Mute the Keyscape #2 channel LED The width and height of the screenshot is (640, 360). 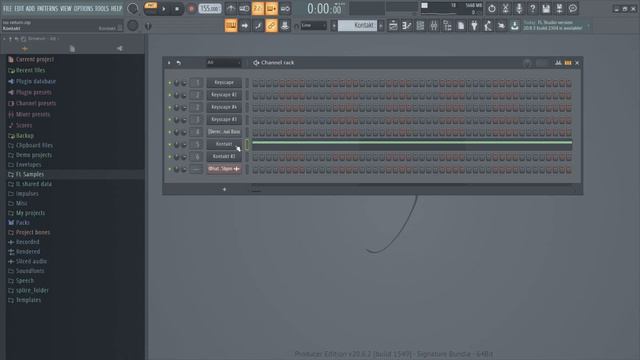pos(170,95)
